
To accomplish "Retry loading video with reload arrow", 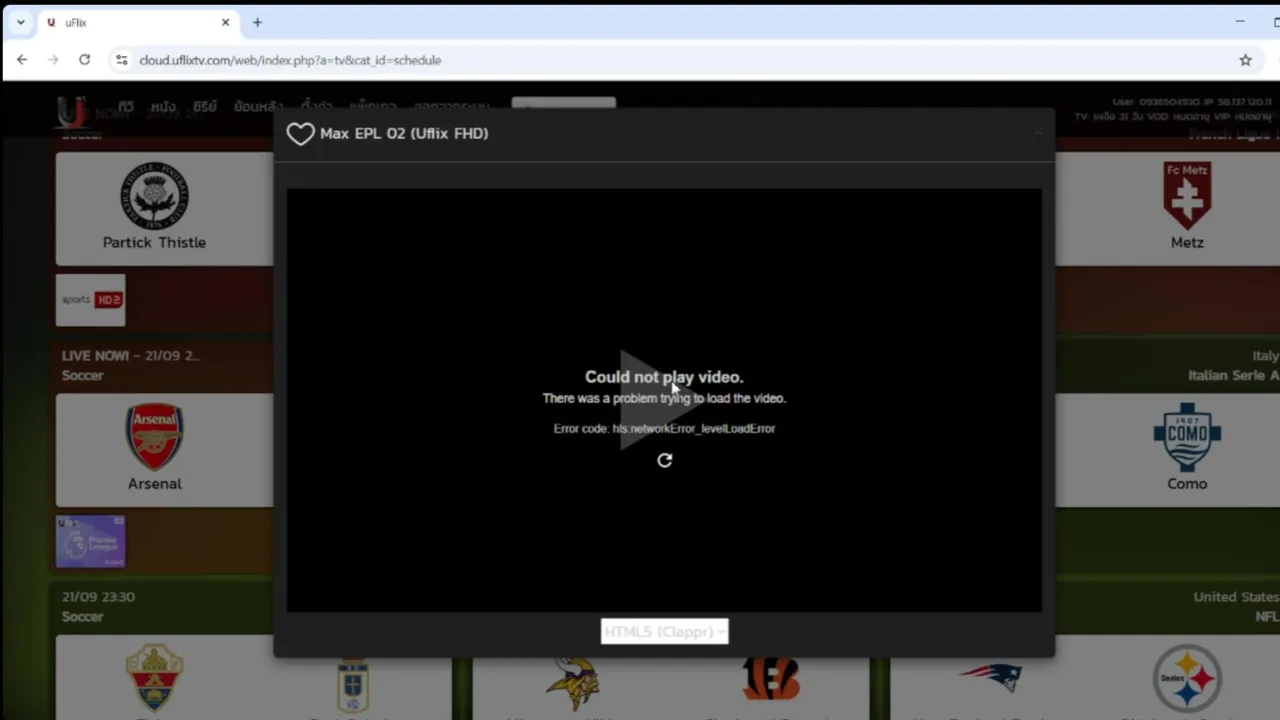I will tap(665, 460).
